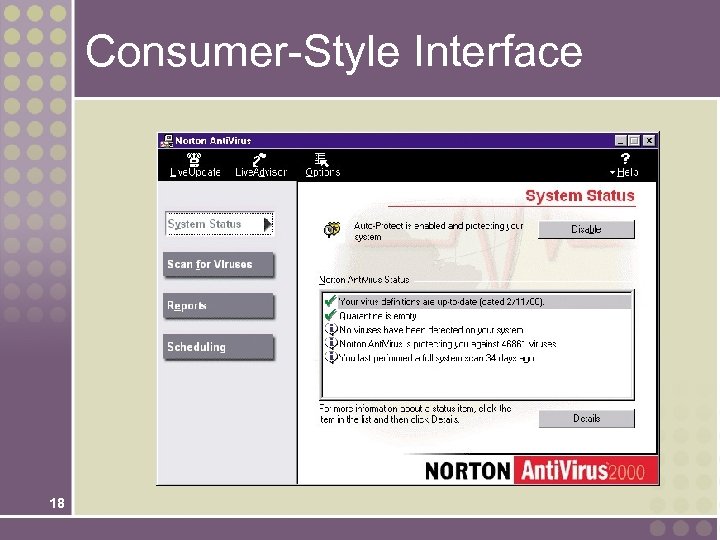Open the Reports section

point(219,306)
